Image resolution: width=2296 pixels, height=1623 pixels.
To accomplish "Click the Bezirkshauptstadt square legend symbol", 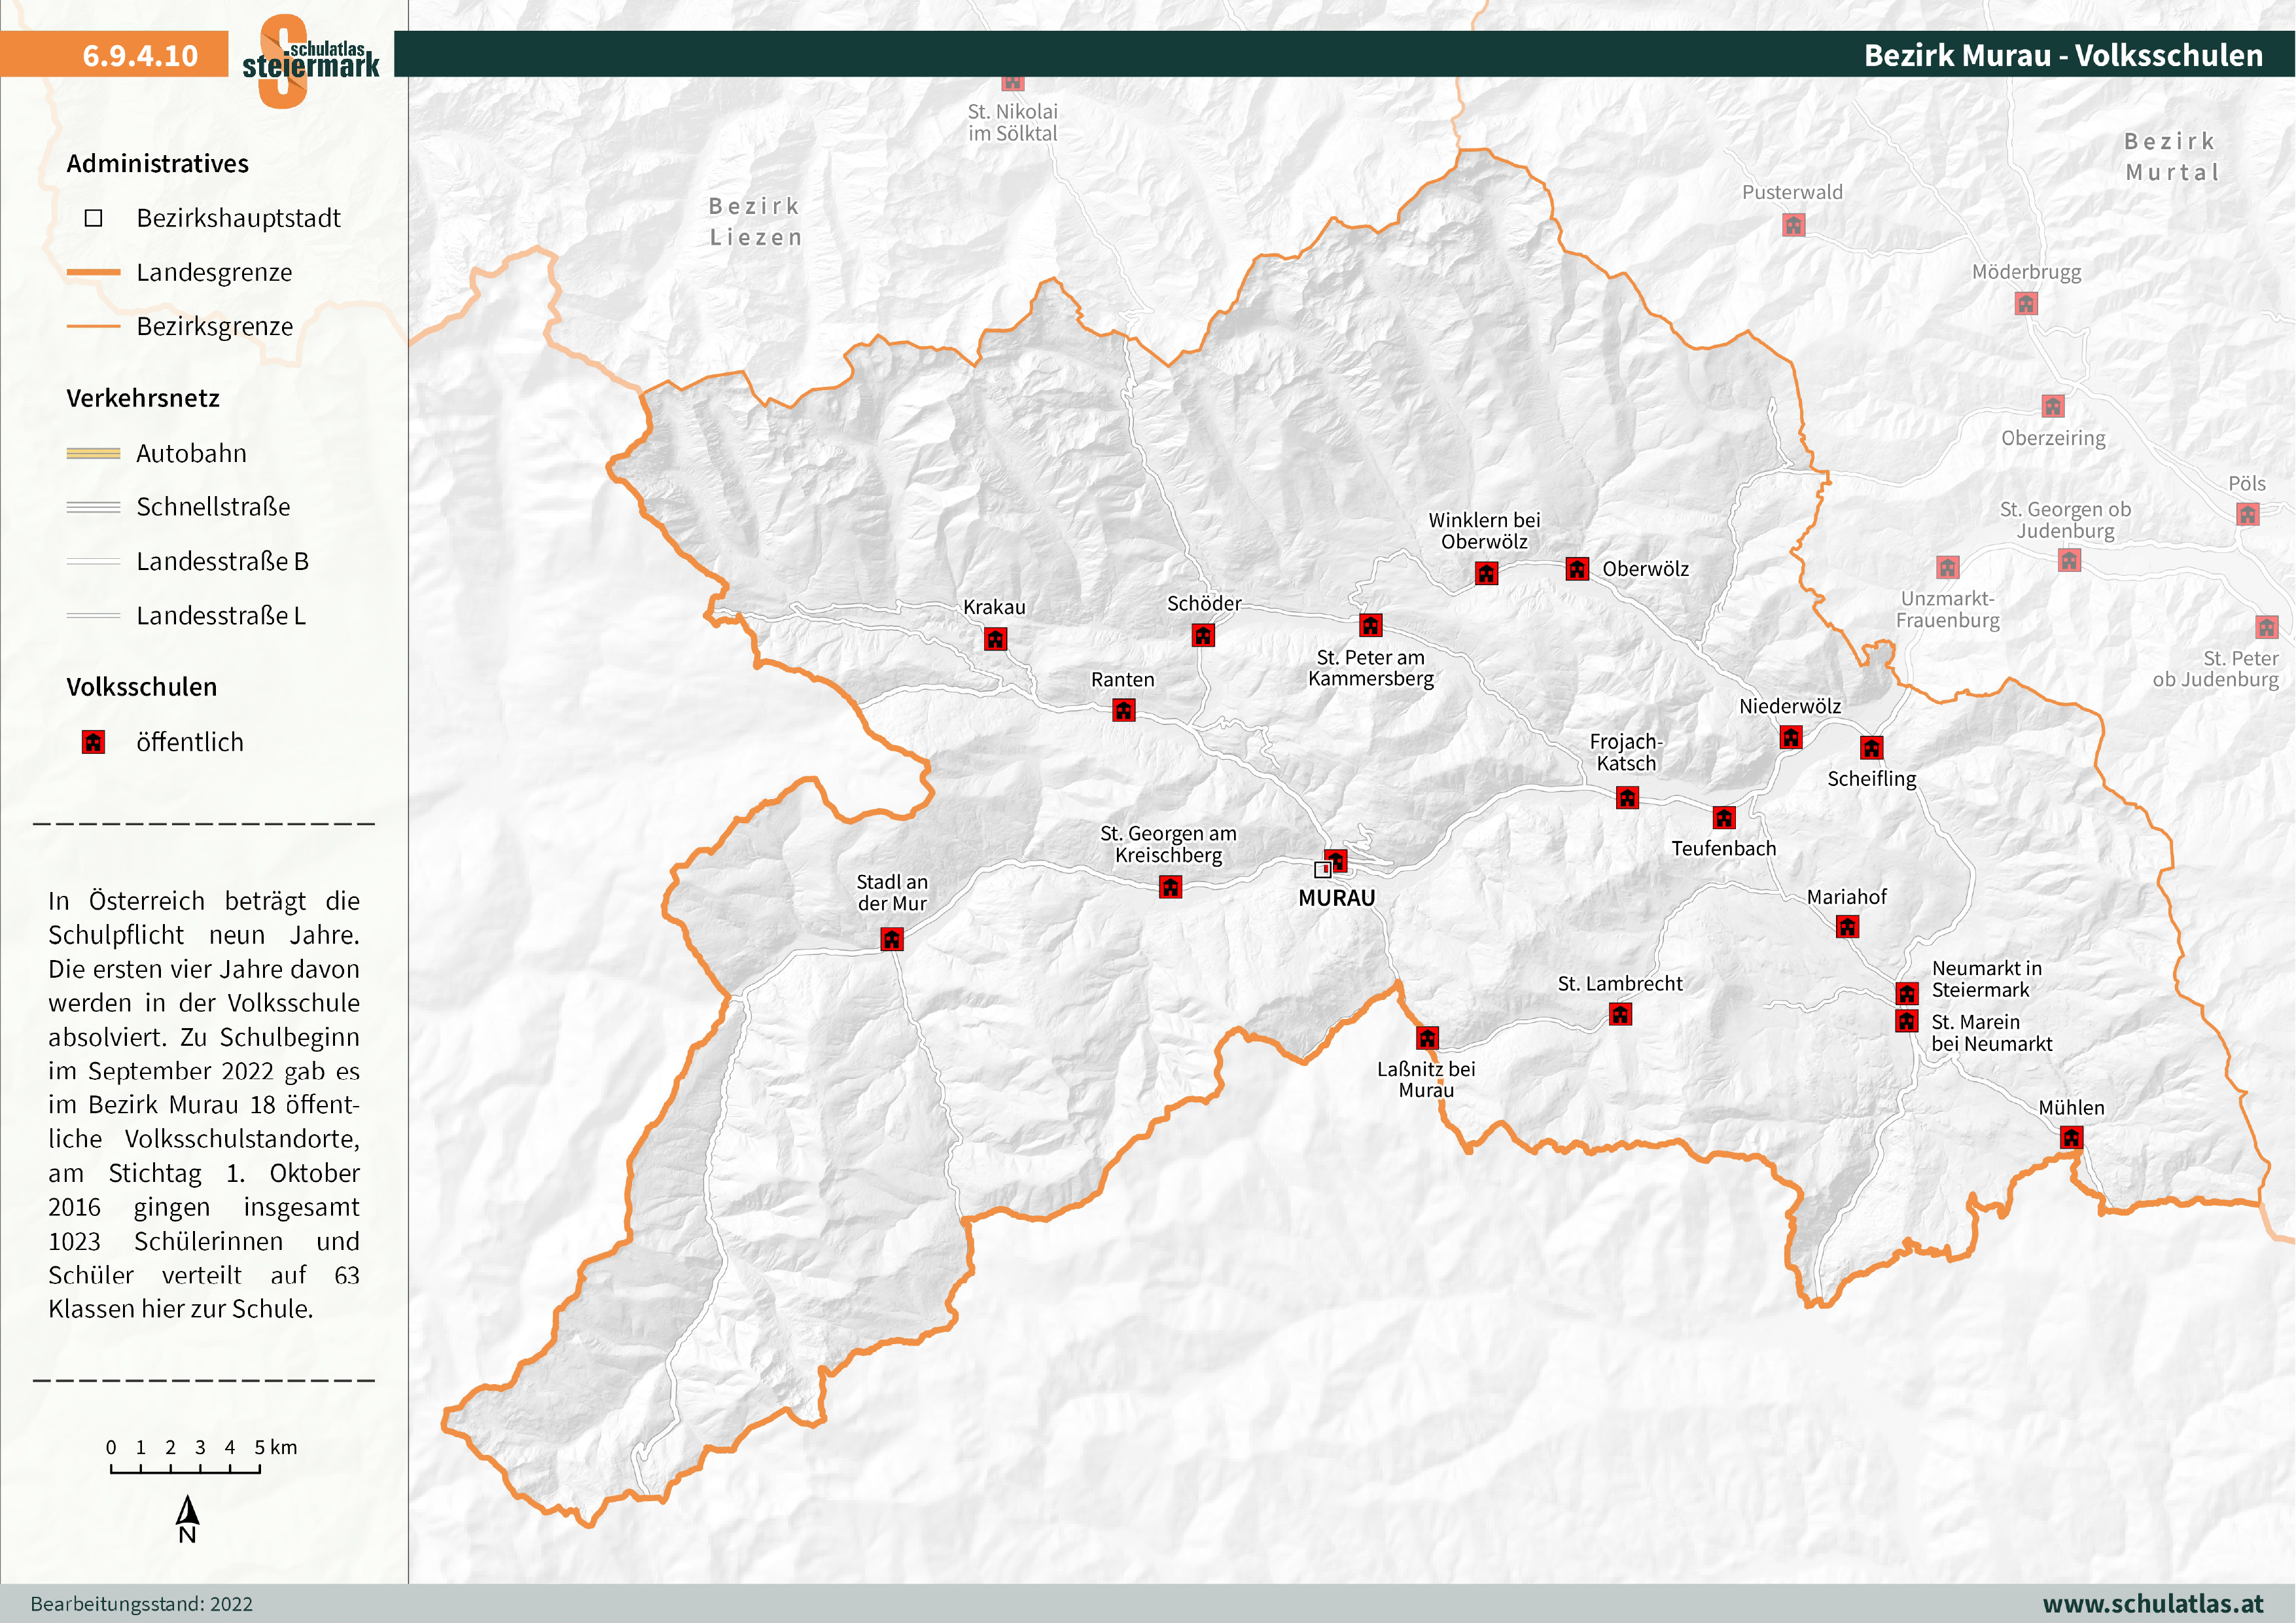I will pyautogui.click(x=93, y=218).
